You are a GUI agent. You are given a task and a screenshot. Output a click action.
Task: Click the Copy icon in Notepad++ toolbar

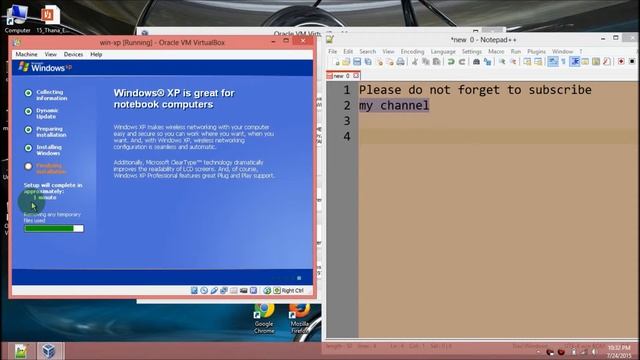coord(426,62)
